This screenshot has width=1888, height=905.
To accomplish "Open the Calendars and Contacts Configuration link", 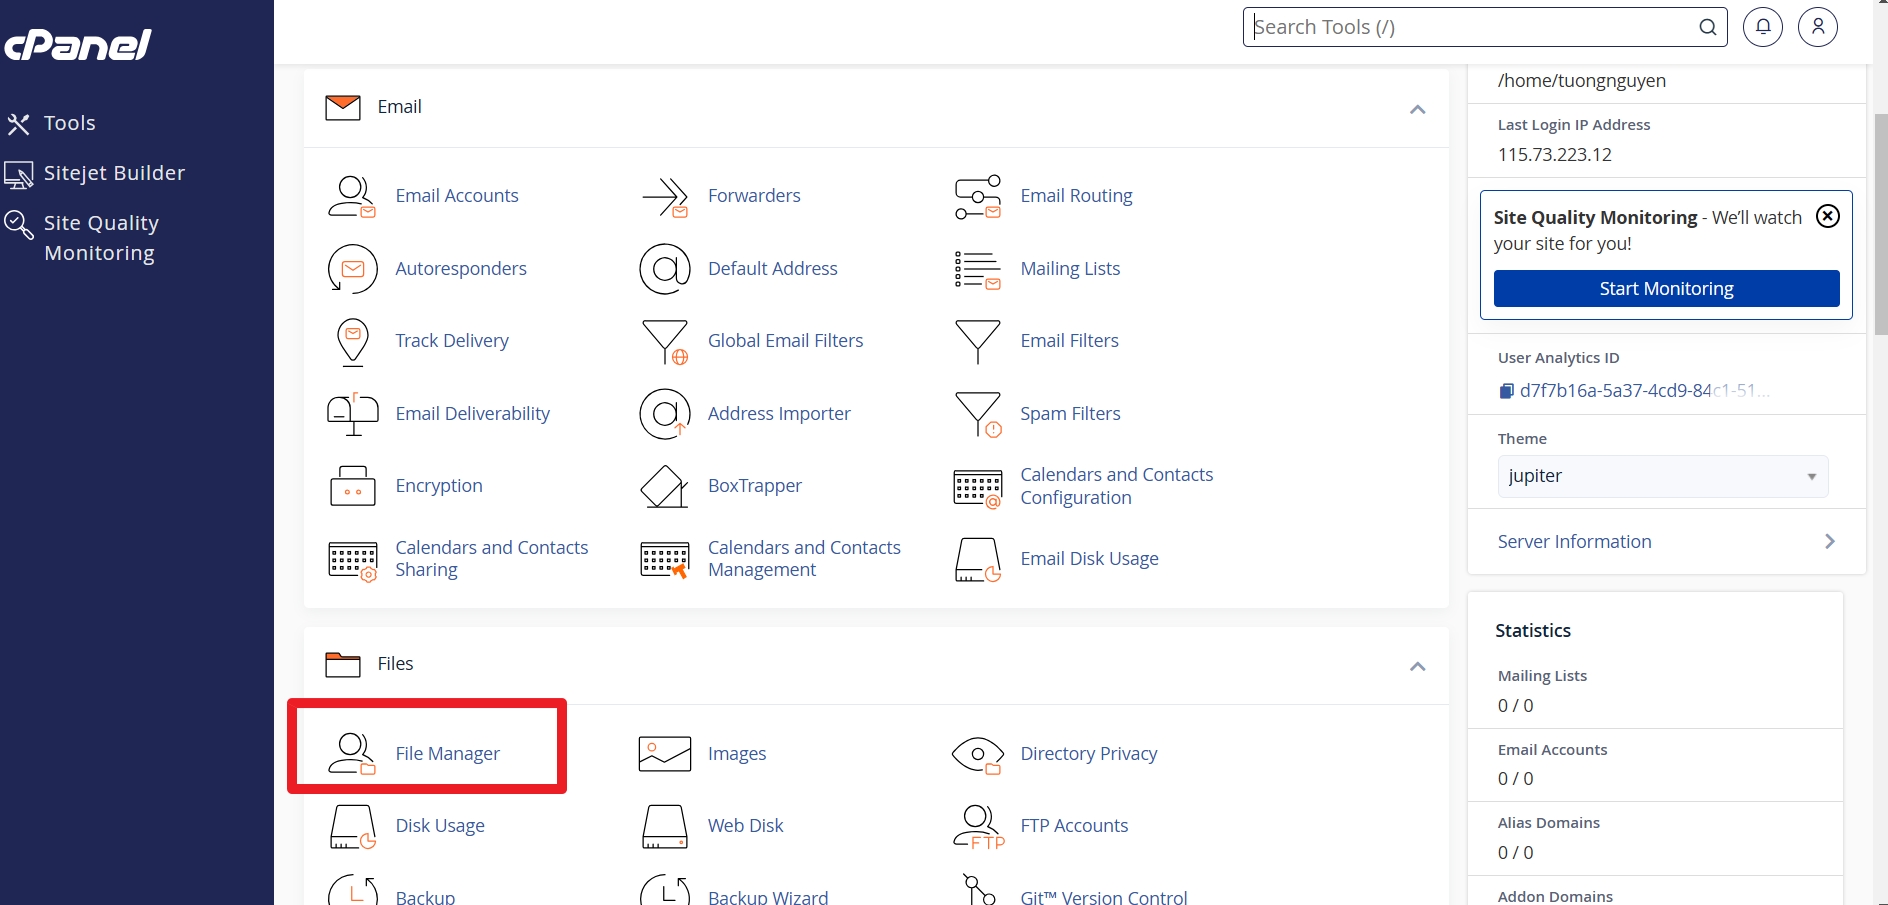I will (1116, 486).
